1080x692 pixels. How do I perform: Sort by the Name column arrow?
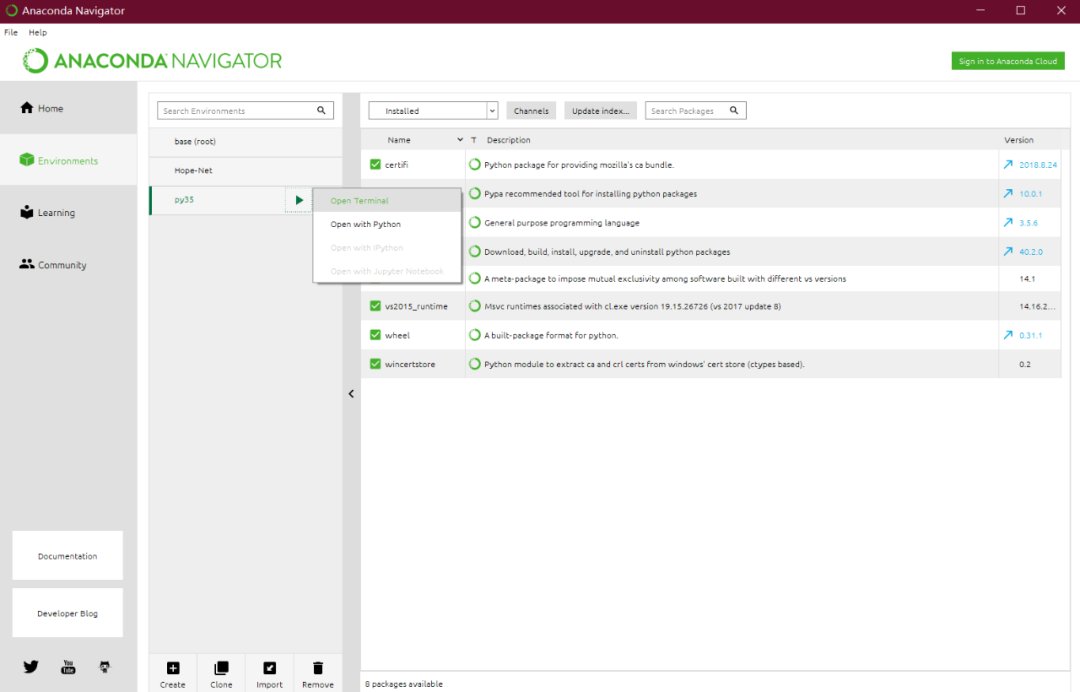tap(460, 140)
